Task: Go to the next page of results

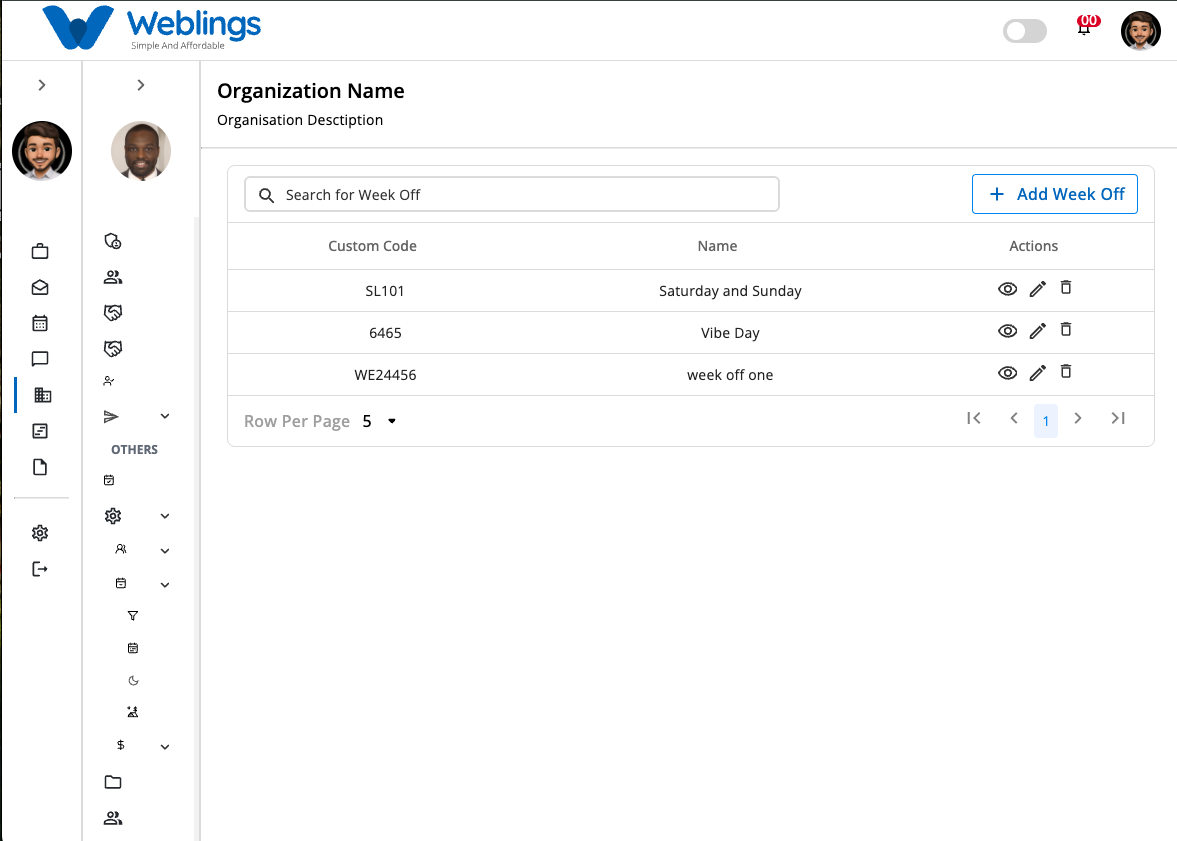Action: point(1078,418)
